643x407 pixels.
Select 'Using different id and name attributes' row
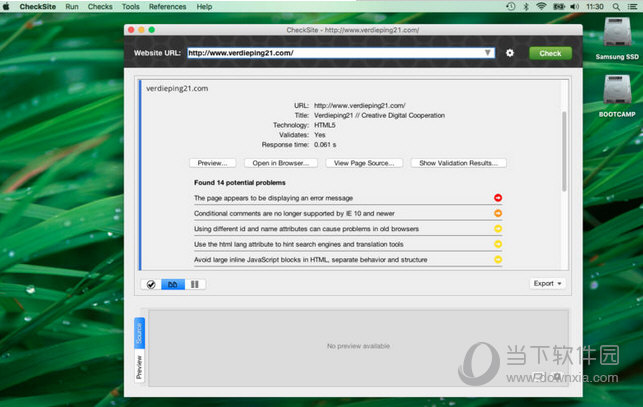348,229
